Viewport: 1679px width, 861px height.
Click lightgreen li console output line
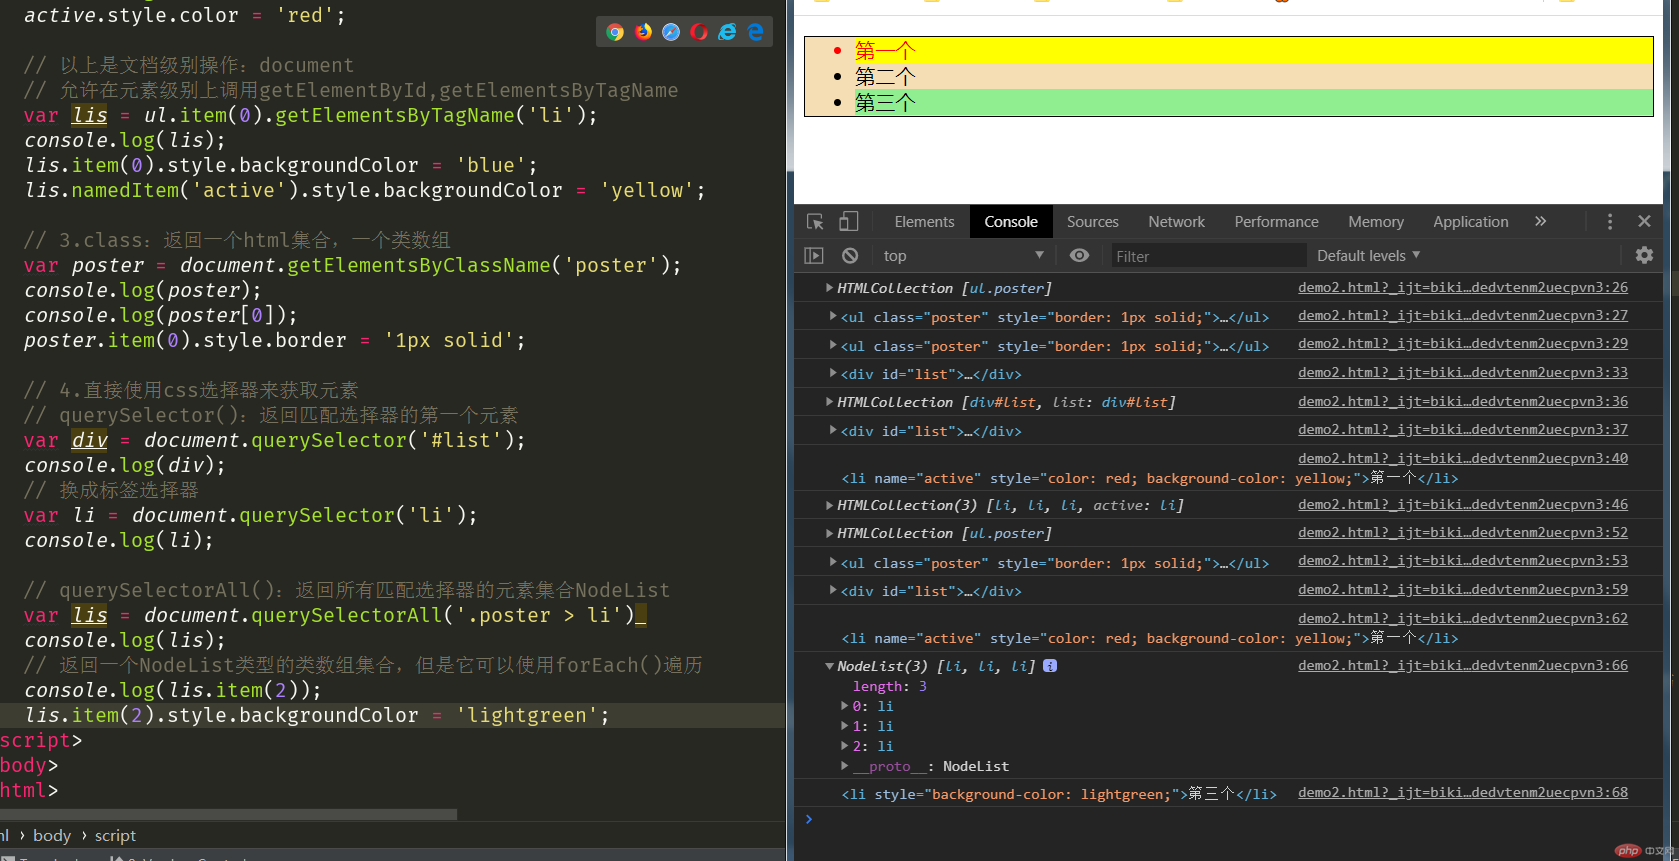pos(1059,794)
